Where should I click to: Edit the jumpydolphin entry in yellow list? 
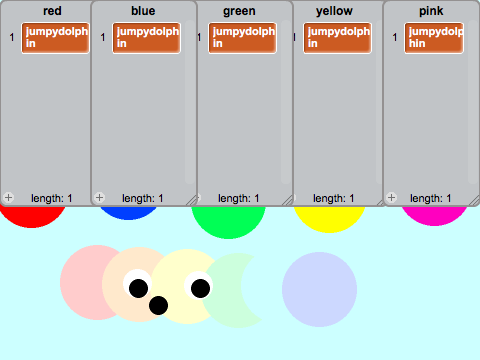point(337,38)
